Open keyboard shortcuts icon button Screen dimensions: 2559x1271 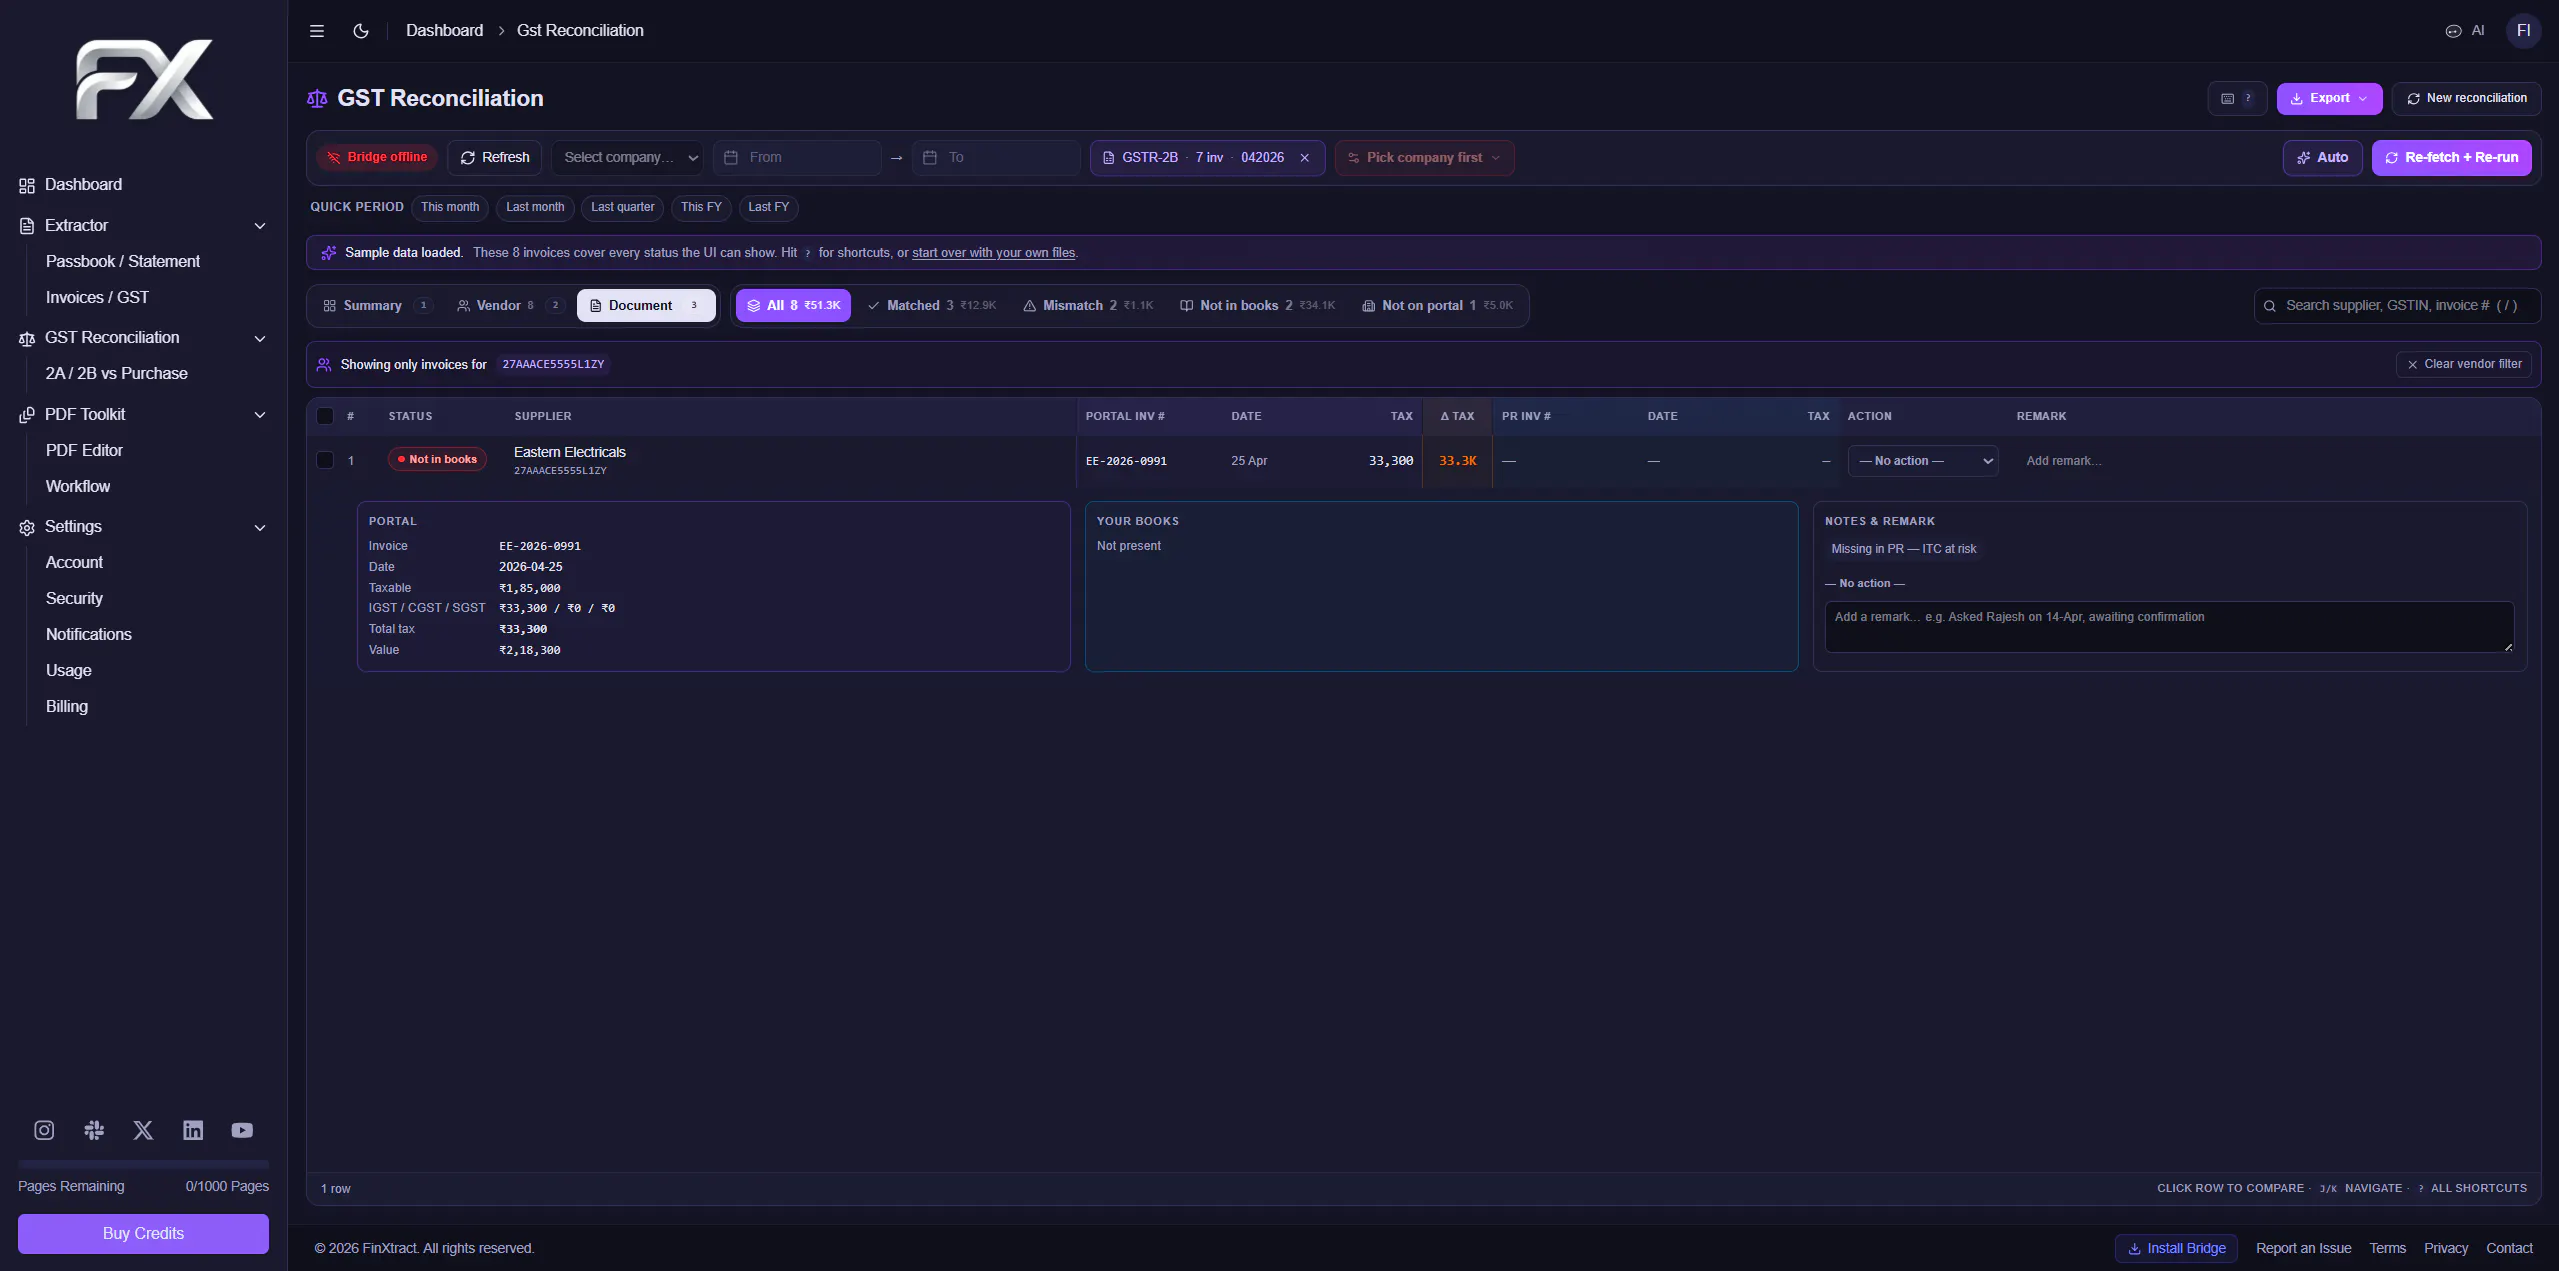coord(2236,98)
